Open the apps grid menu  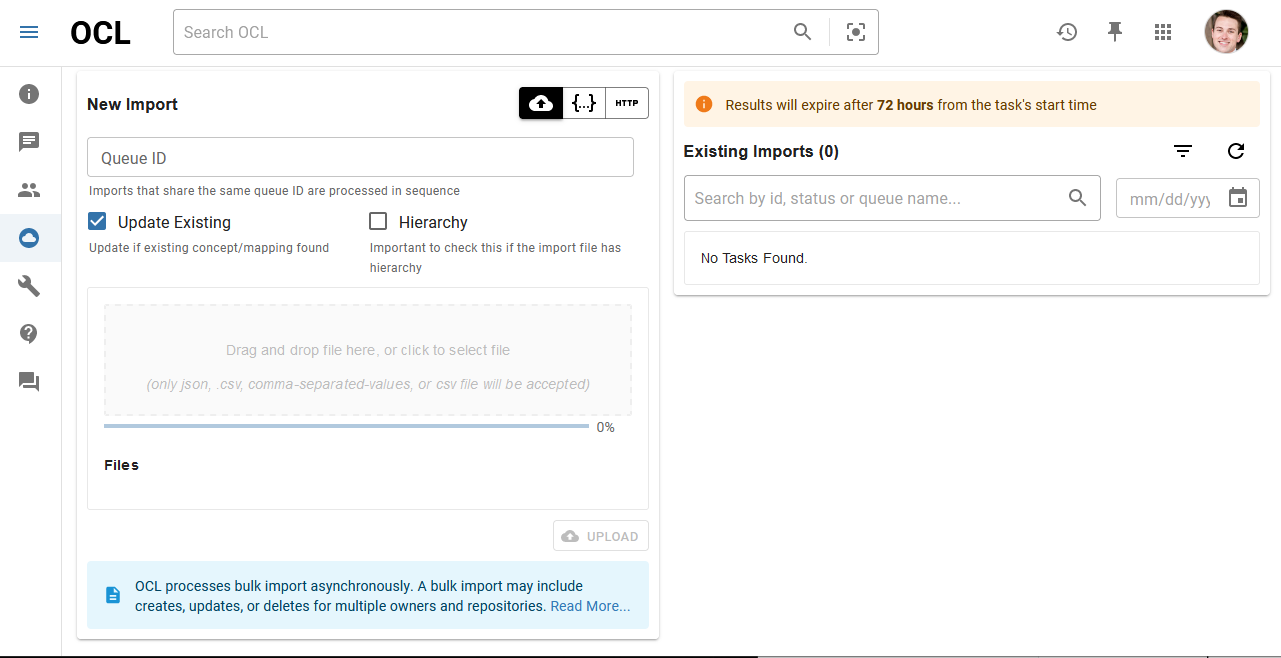1162,32
